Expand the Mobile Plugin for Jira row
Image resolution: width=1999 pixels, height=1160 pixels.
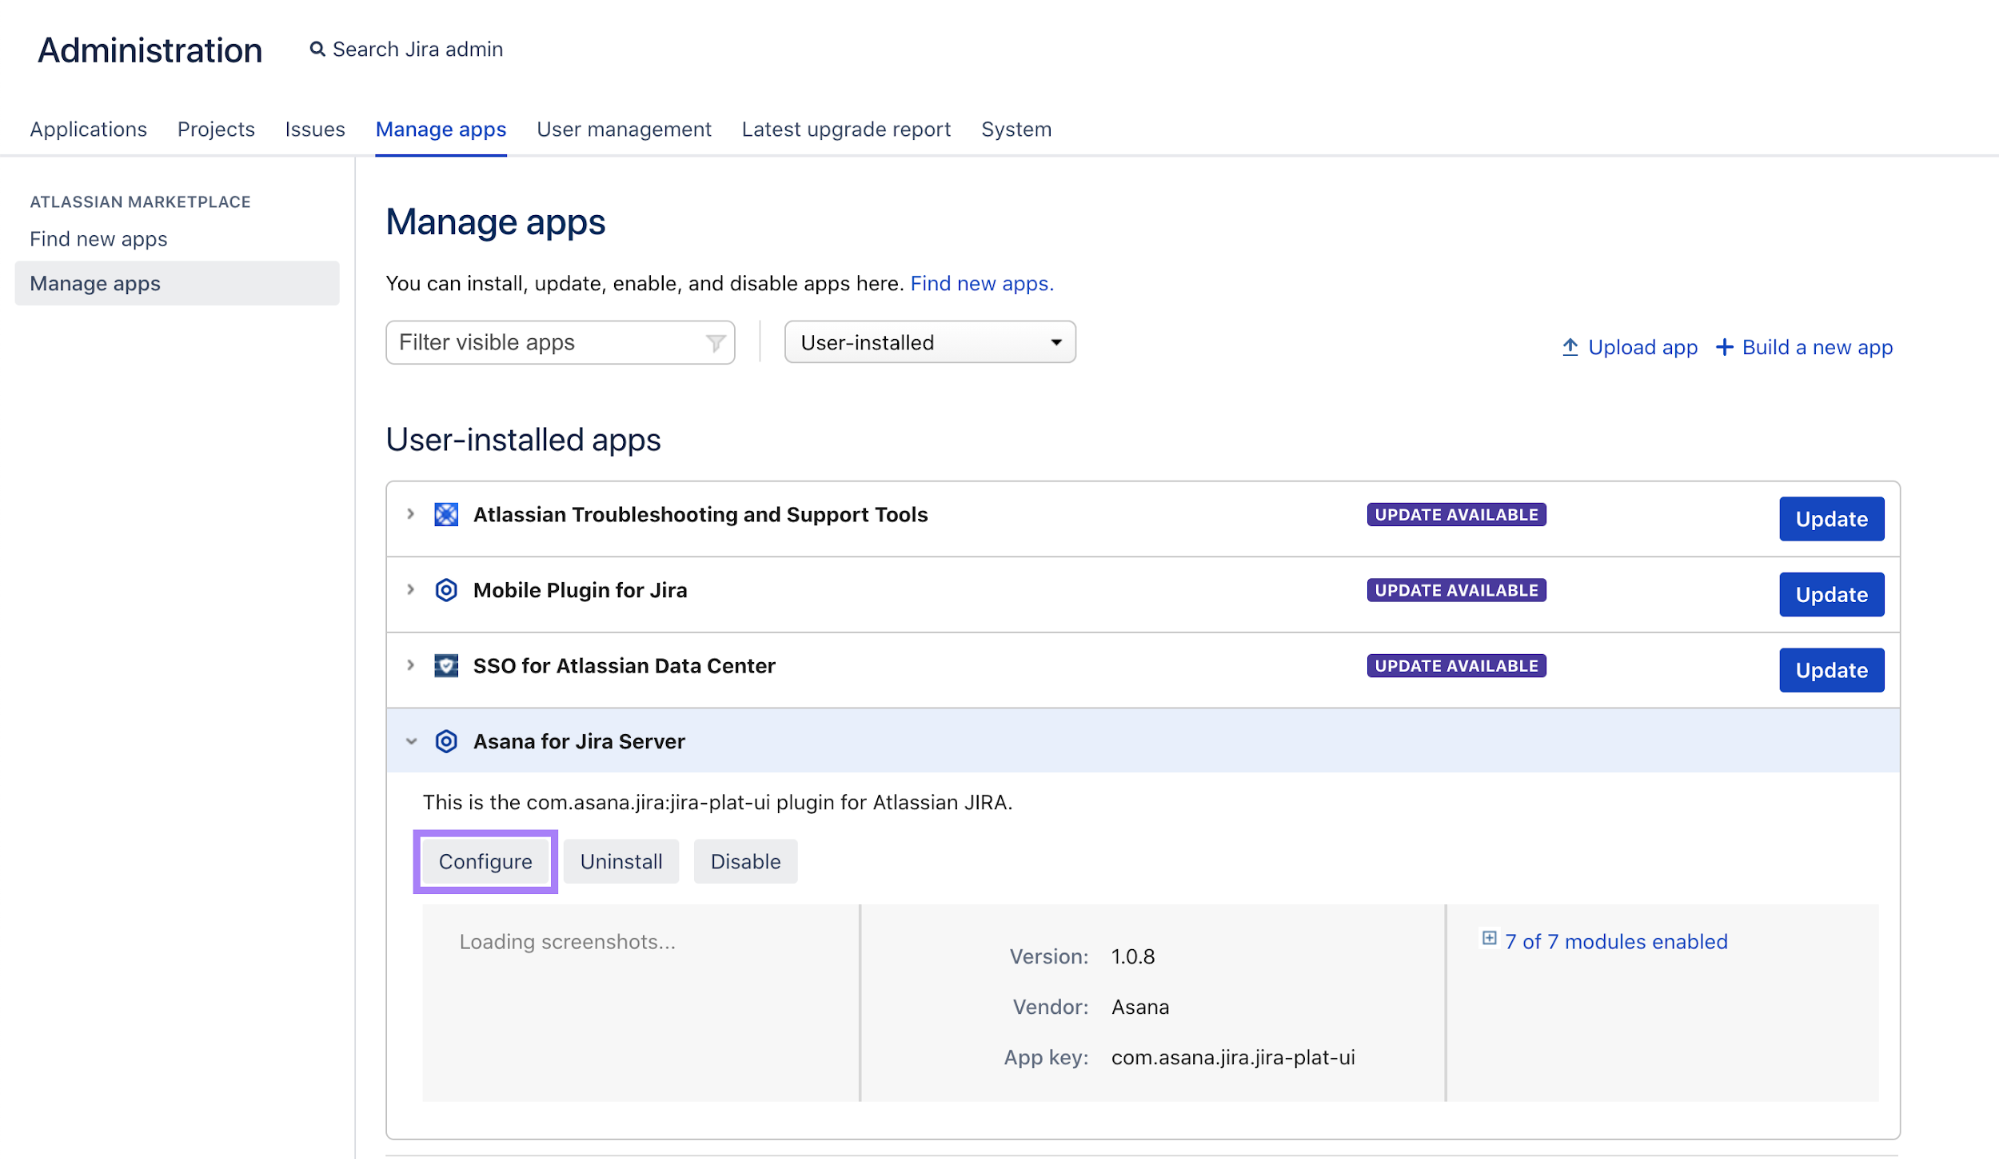(410, 590)
